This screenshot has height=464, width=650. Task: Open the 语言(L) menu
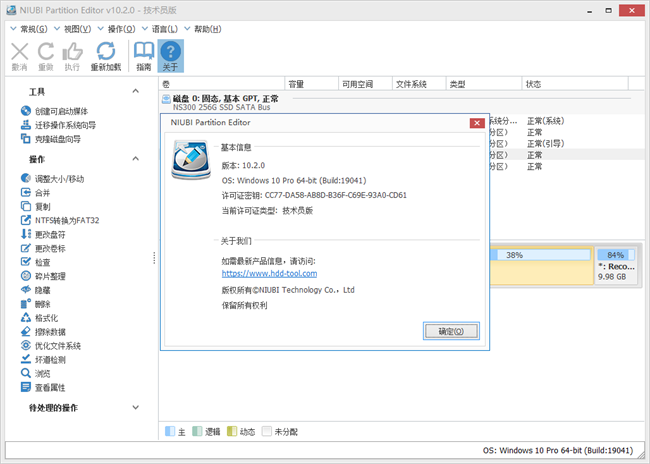click(x=160, y=29)
